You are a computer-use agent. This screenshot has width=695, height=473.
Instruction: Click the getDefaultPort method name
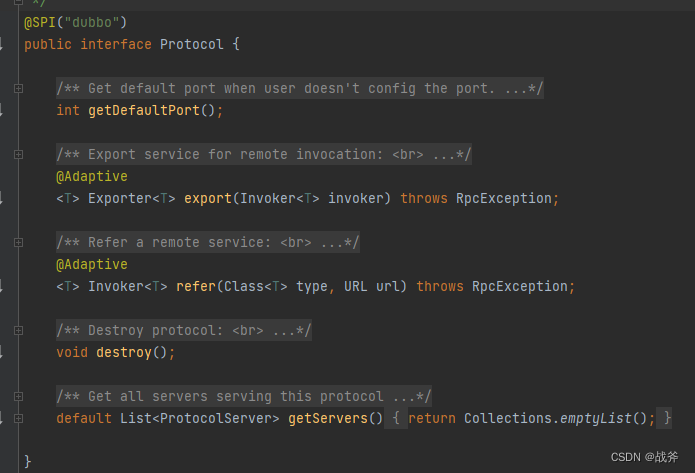click(x=144, y=110)
